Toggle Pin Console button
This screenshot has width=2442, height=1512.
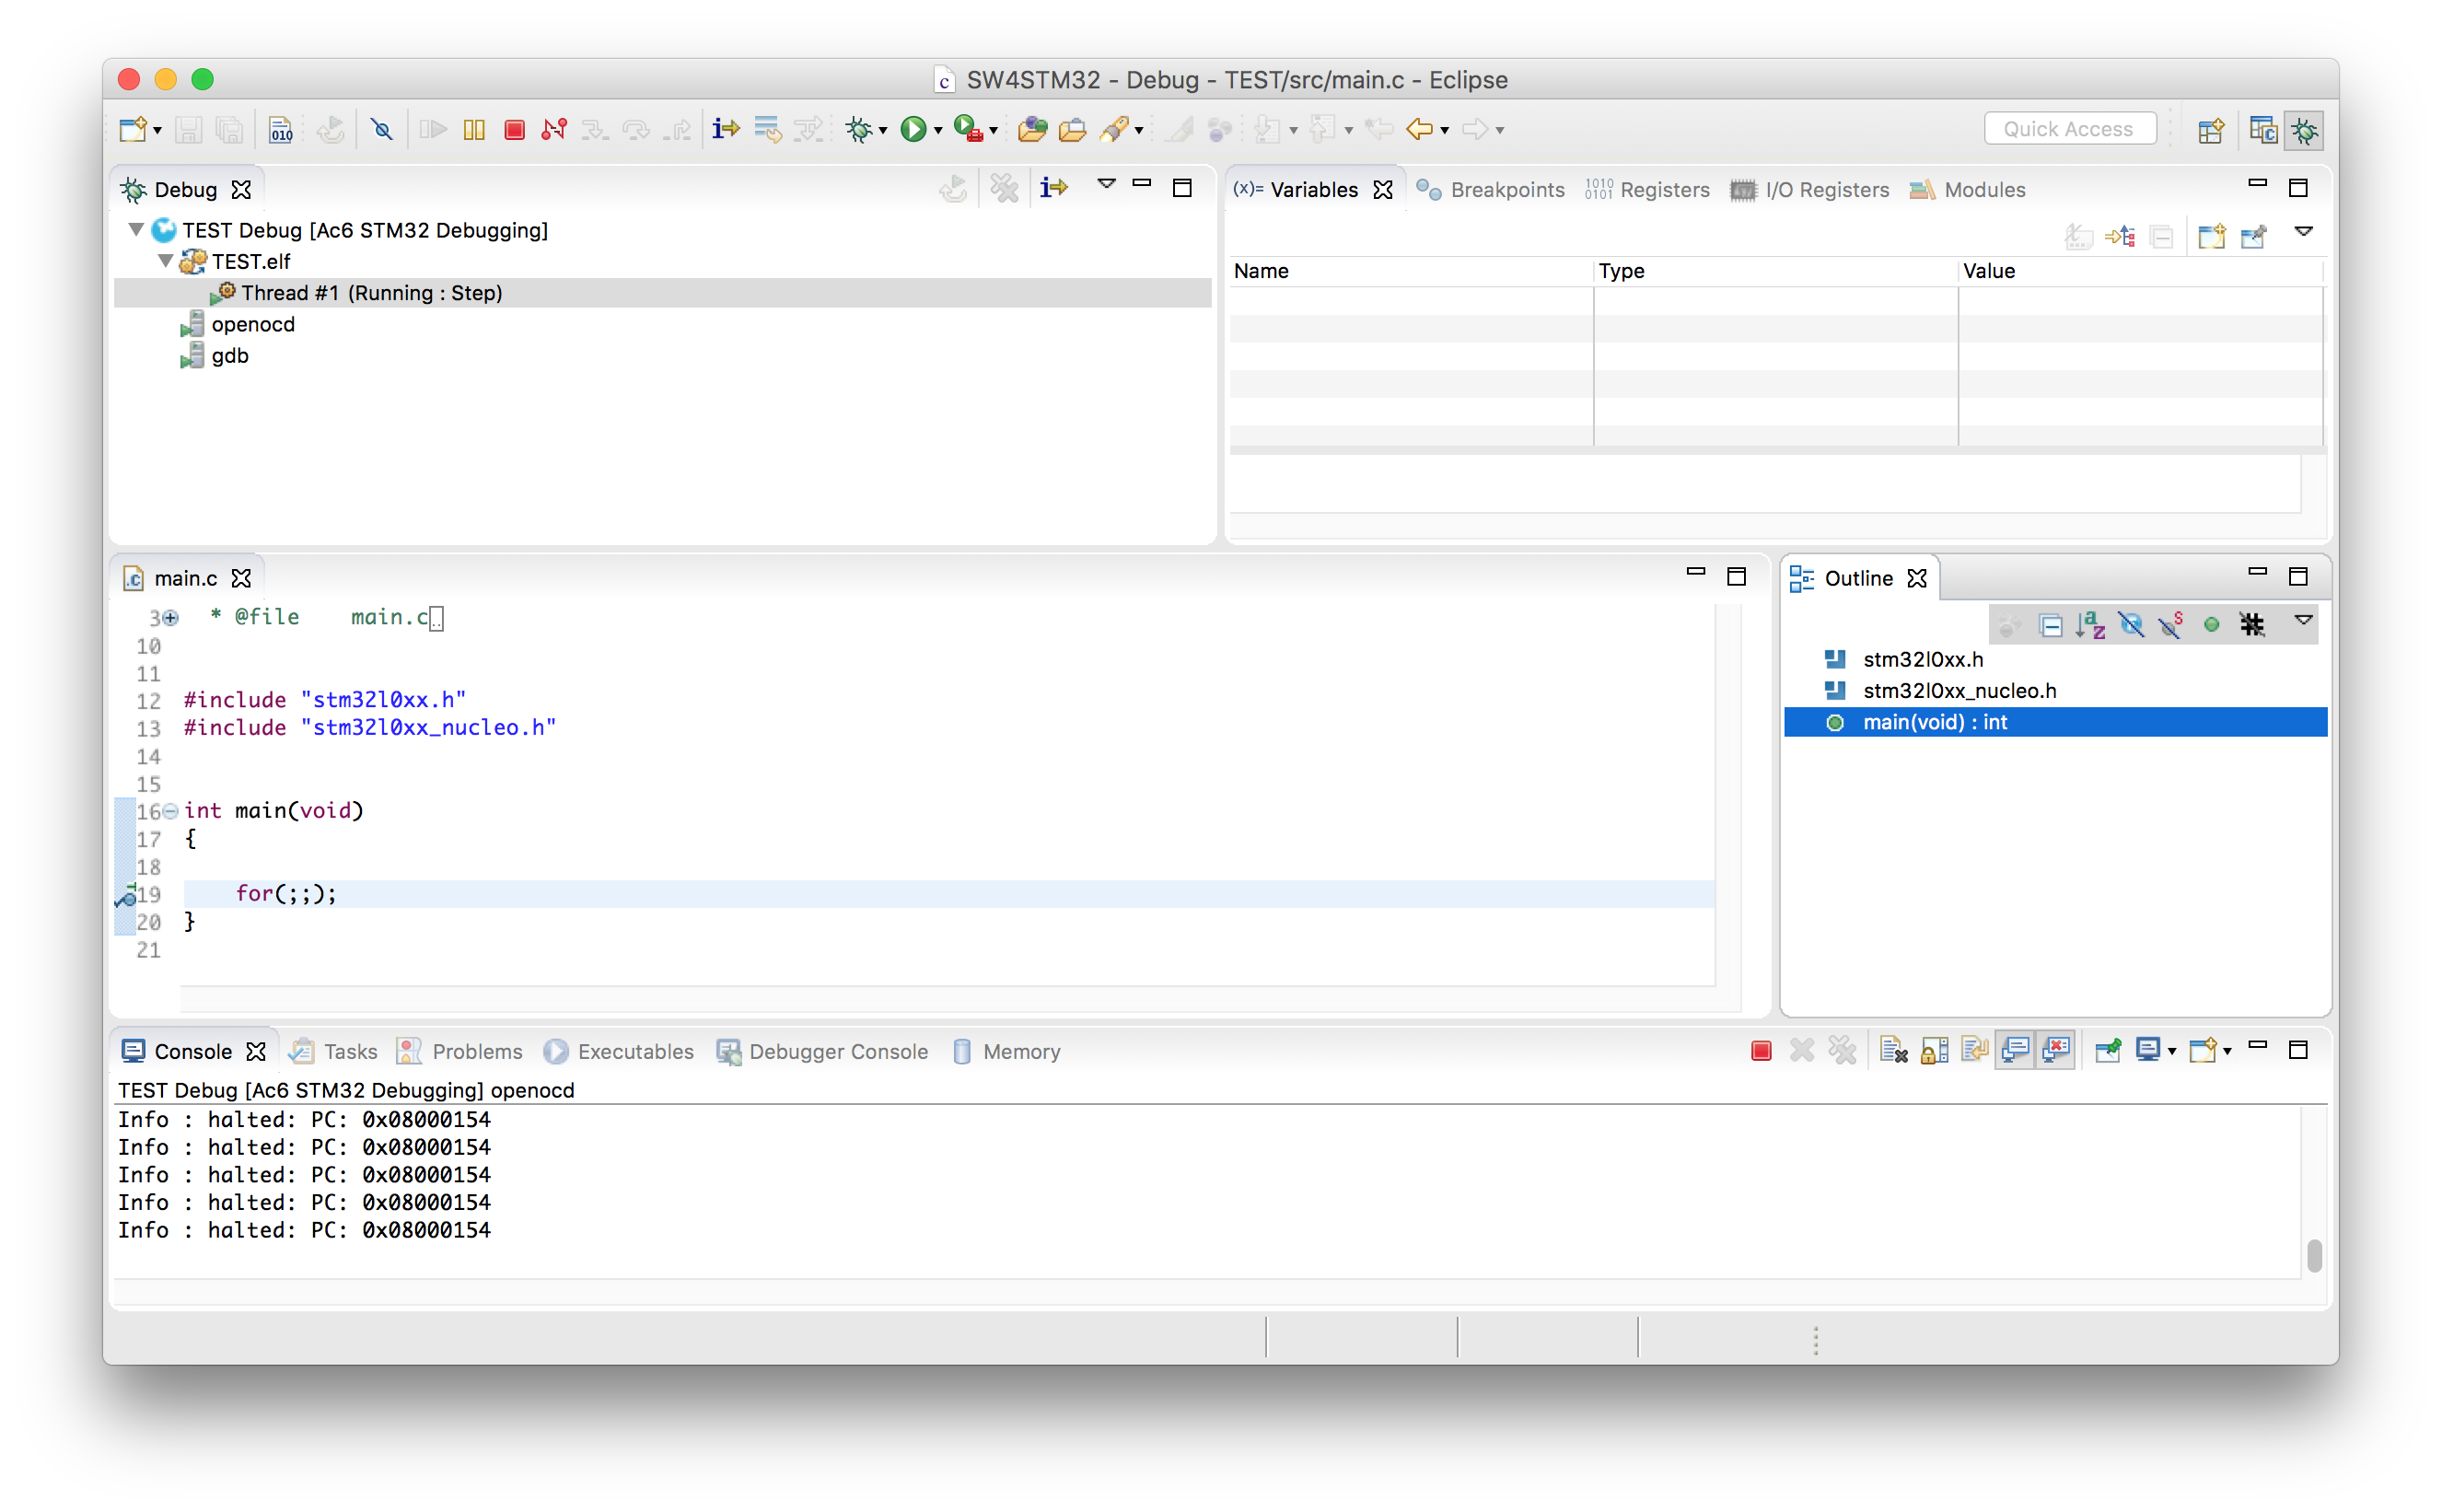(x=2107, y=1050)
